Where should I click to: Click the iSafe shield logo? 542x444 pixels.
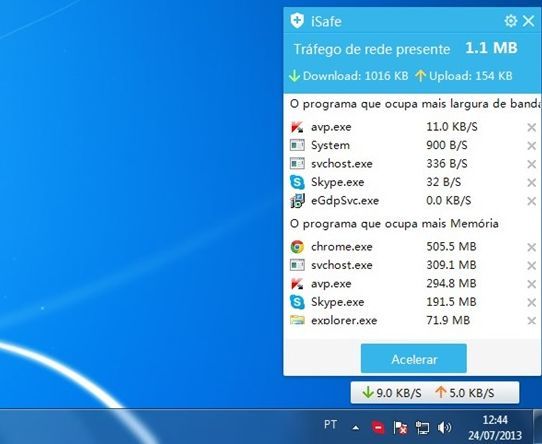coord(297,21)
